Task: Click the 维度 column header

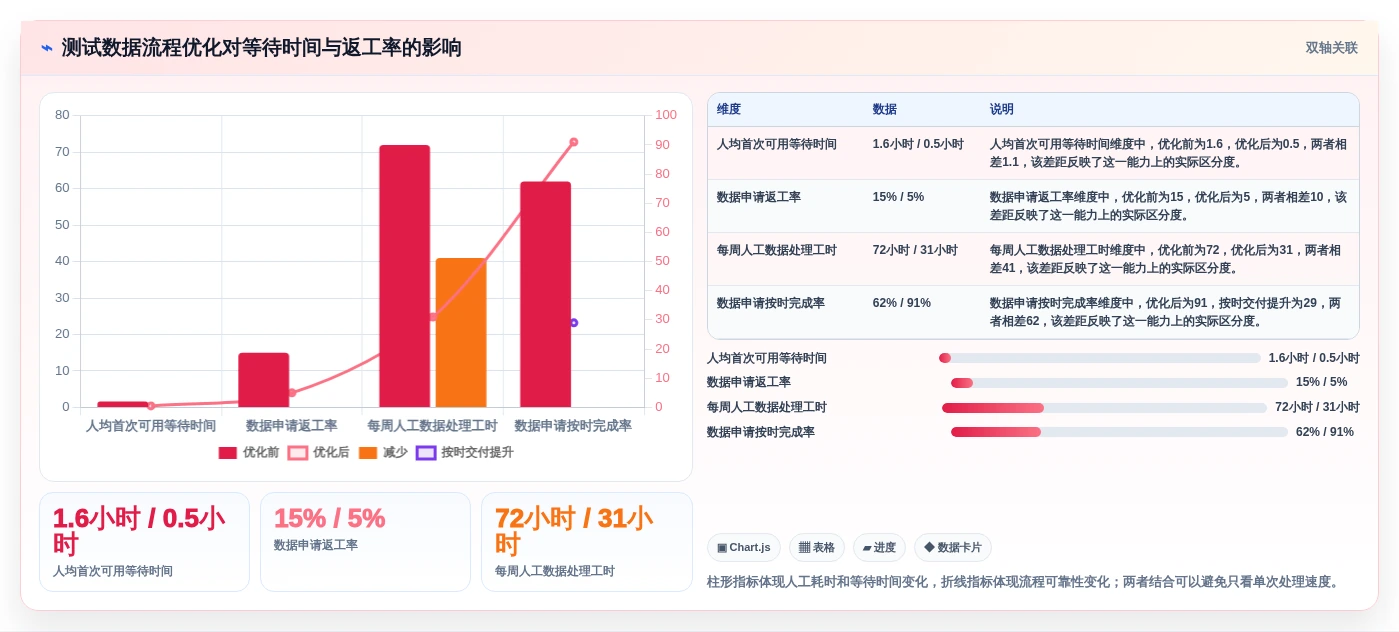Action: click(x=729, y=109)
